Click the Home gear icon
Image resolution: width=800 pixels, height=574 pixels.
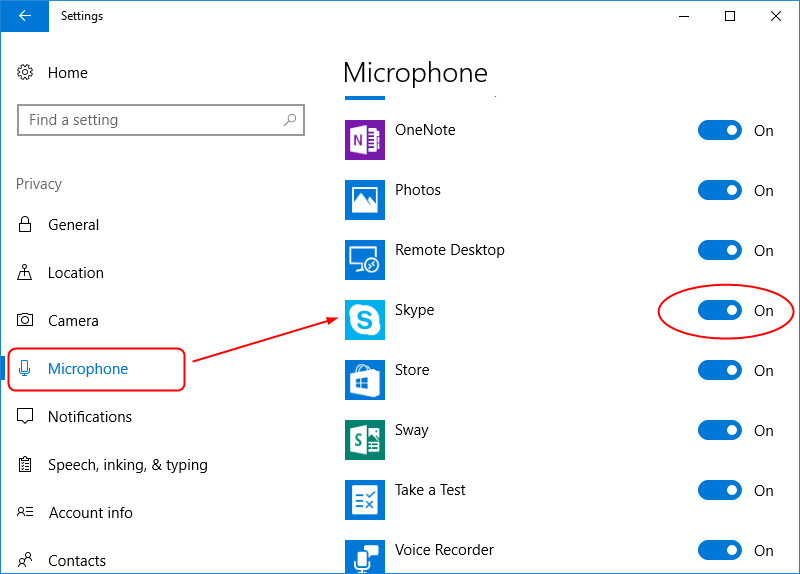coord(24,72)
